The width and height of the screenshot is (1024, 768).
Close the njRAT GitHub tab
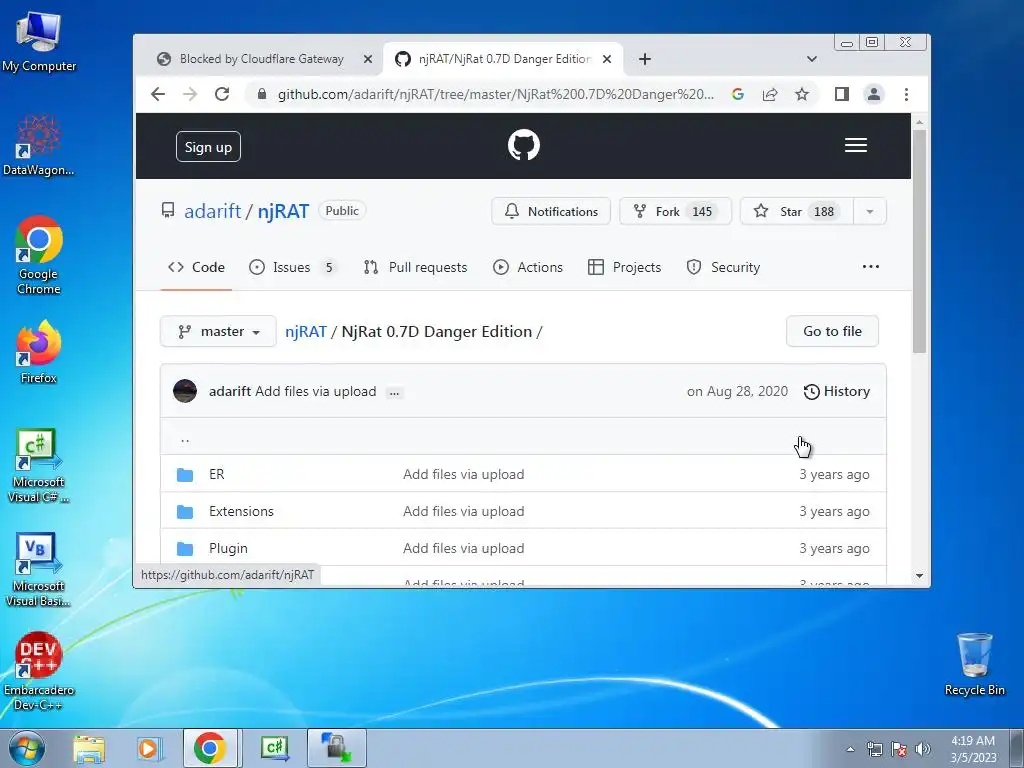(607, 59)
